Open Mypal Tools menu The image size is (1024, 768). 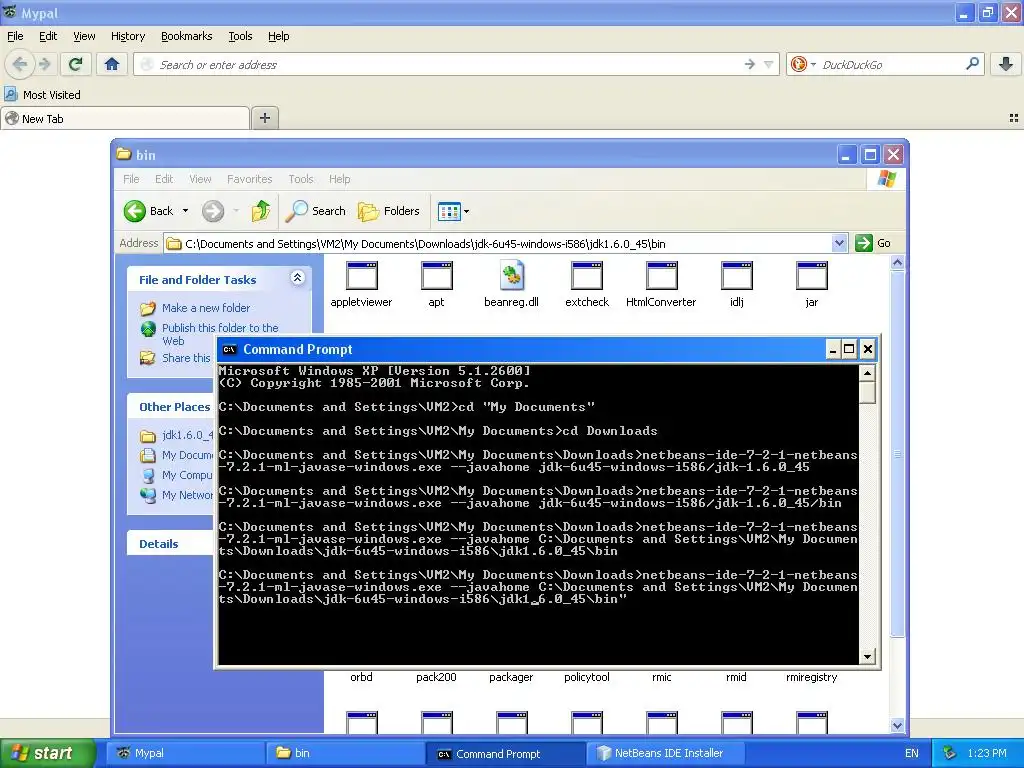(240, 36)
